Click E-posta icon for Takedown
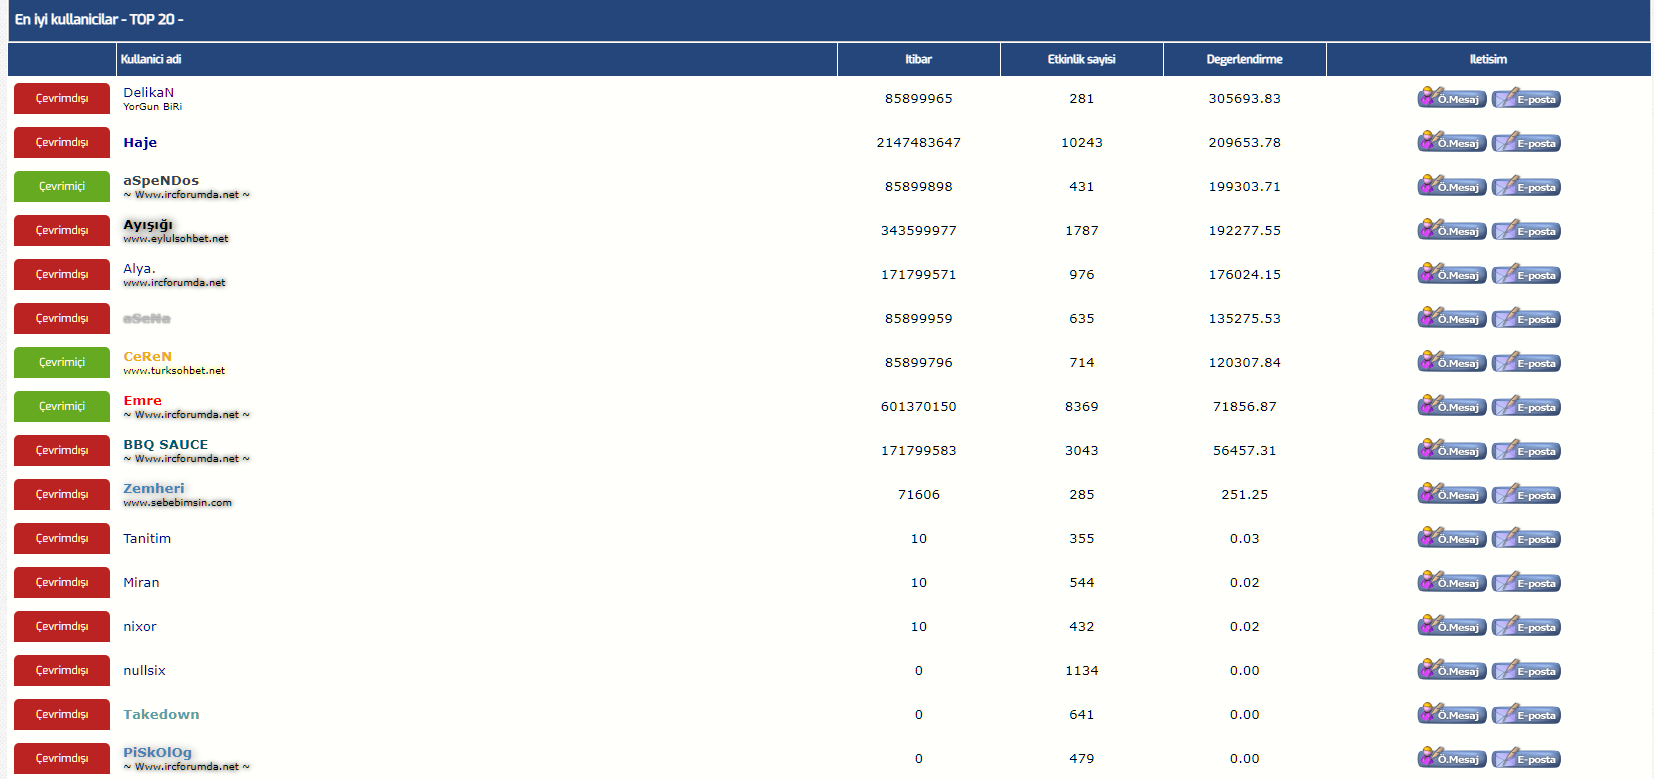Viewport: 1654px width, 779px height. [1526, 714]
